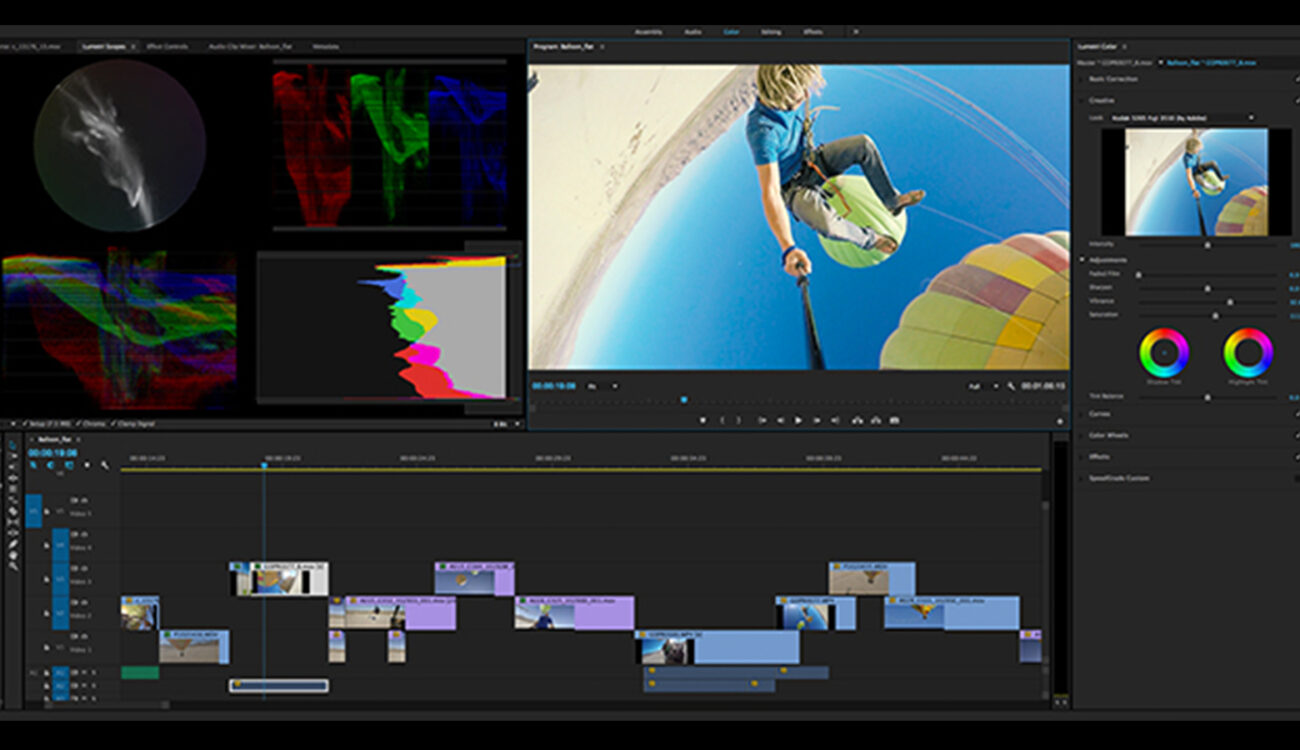Open the Effect Controls panel tab
Image resolution: width=1300 pixels, height=750 pixels.
click(x=167, y=46)
